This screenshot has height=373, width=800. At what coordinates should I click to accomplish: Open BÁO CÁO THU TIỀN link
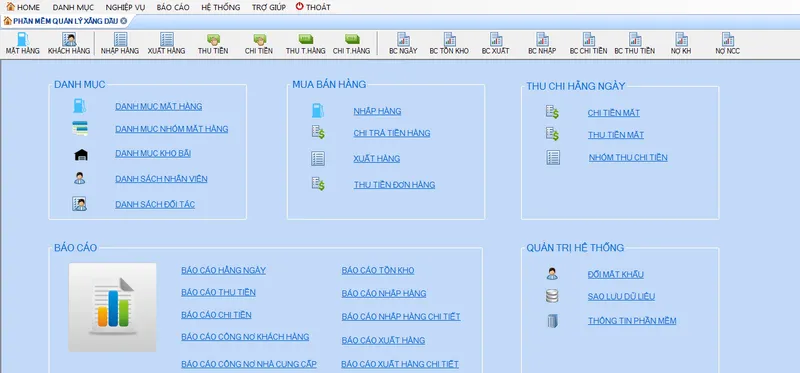click(x=218, y=292)
